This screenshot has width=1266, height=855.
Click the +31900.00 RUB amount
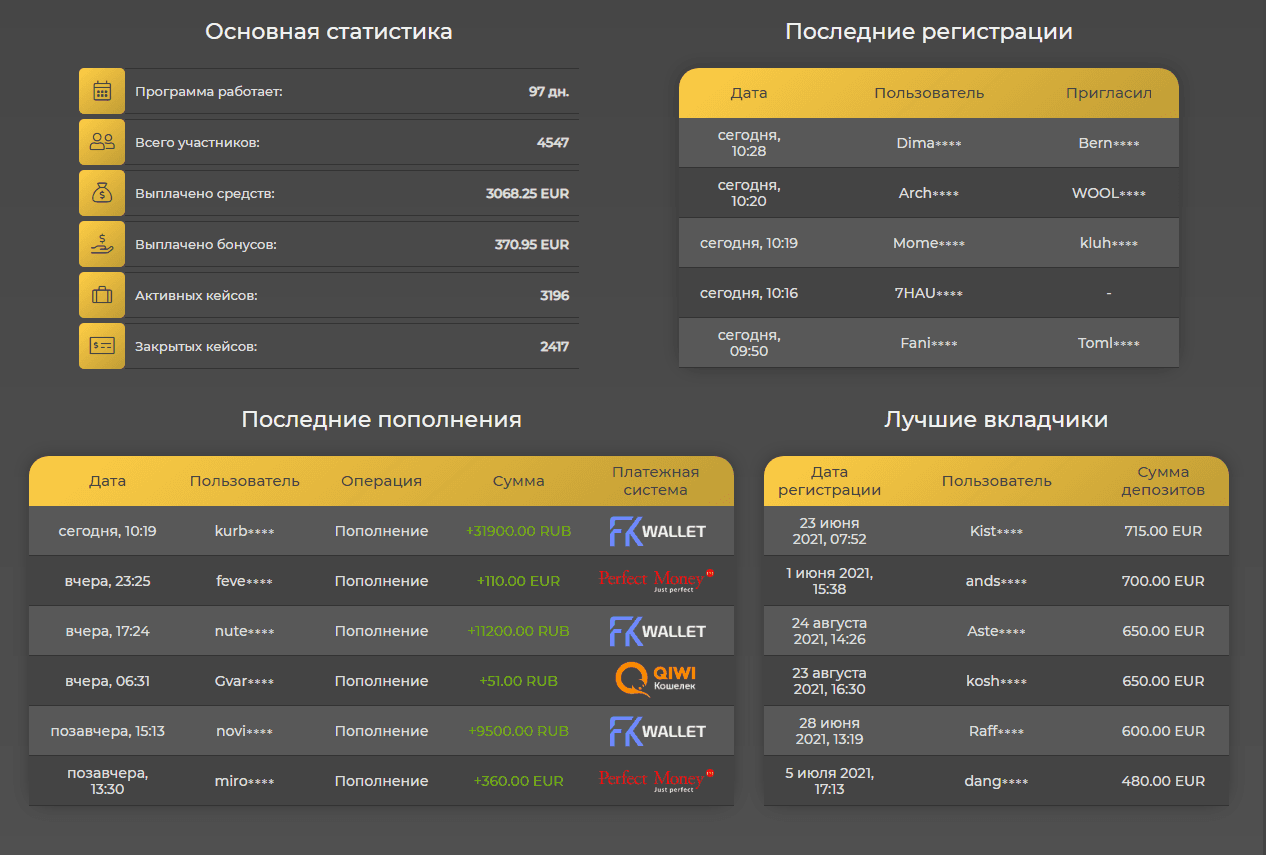(518, 531)
